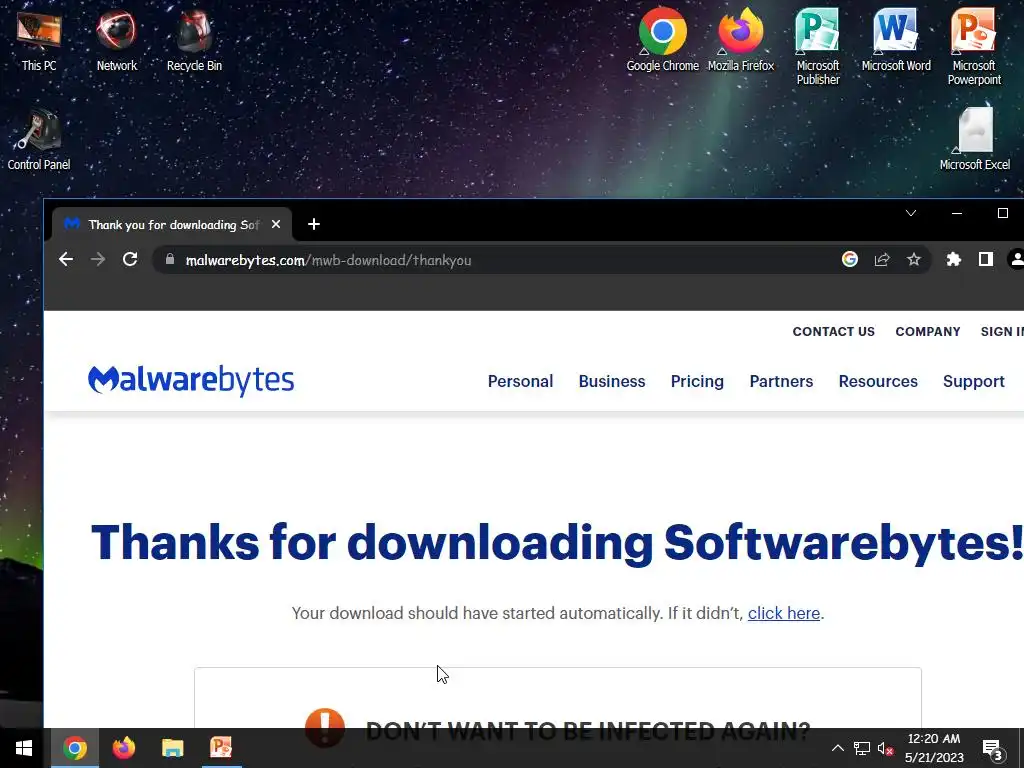This screenshot has width=1024, height=768.
Task: Open the Recycle Bin desktop icon
Action: (x=194, y=42)
